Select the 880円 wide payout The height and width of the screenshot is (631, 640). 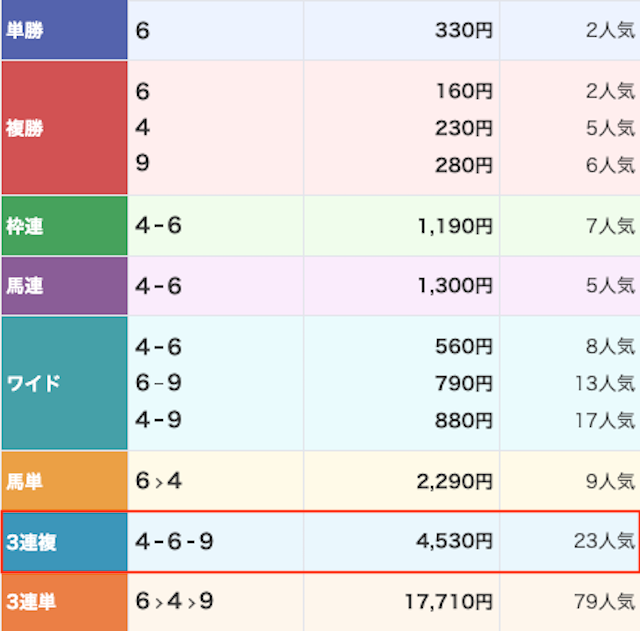(x=464, y=420)
